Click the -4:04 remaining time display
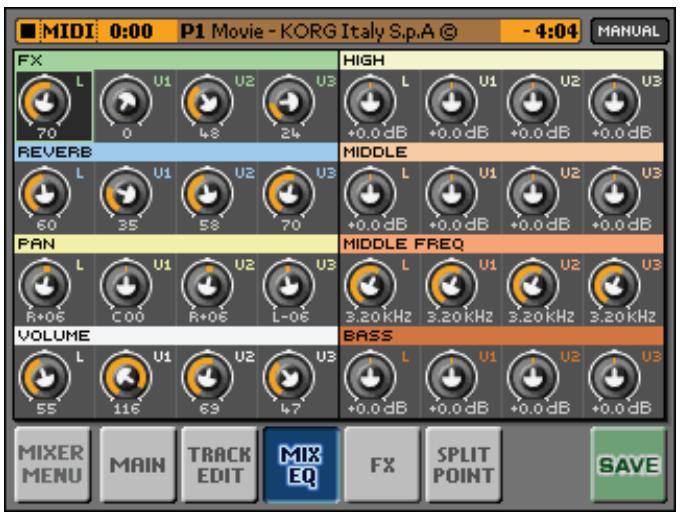Viewport: 682px width, 515px height. coord(550,31)
